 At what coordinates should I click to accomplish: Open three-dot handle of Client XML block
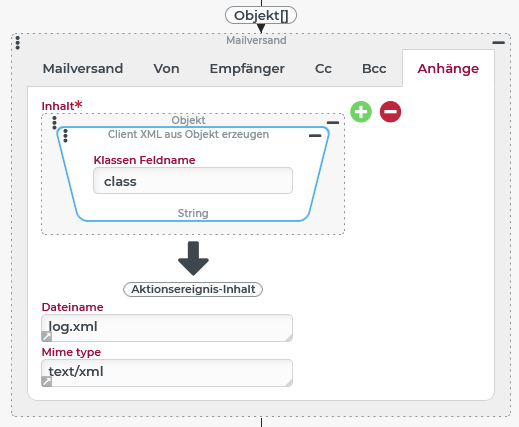[x=65, y=136]
